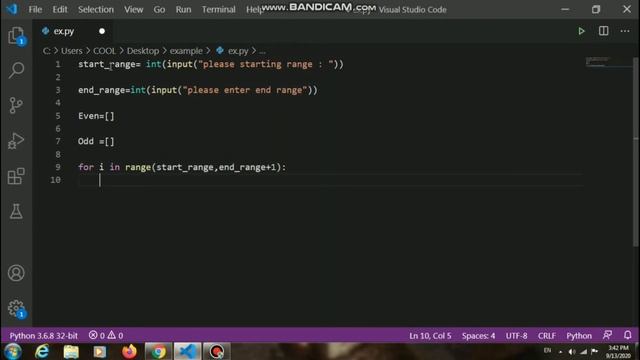Open the Terminal menu

[x=218, y=9]
